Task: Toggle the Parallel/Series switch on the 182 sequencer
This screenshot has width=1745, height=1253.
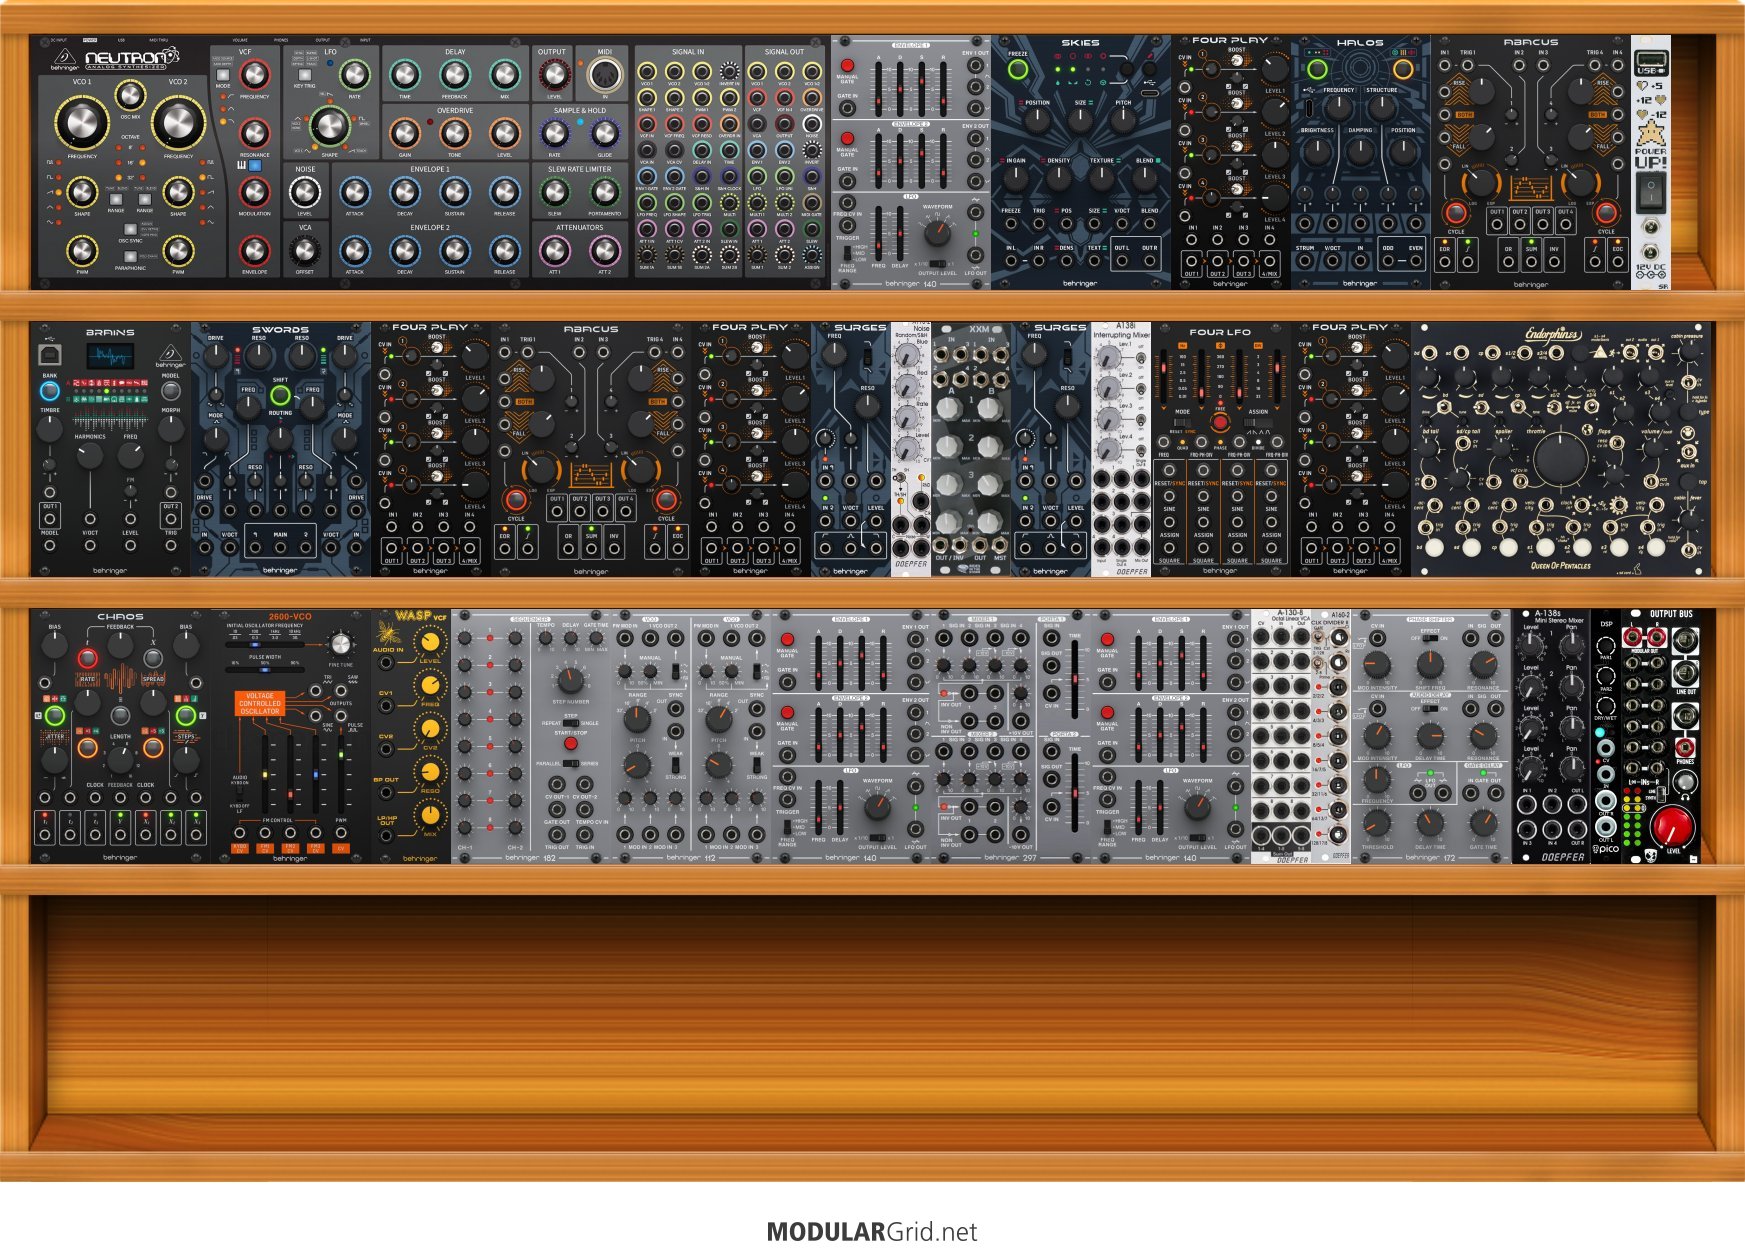Action: (569, 763)
